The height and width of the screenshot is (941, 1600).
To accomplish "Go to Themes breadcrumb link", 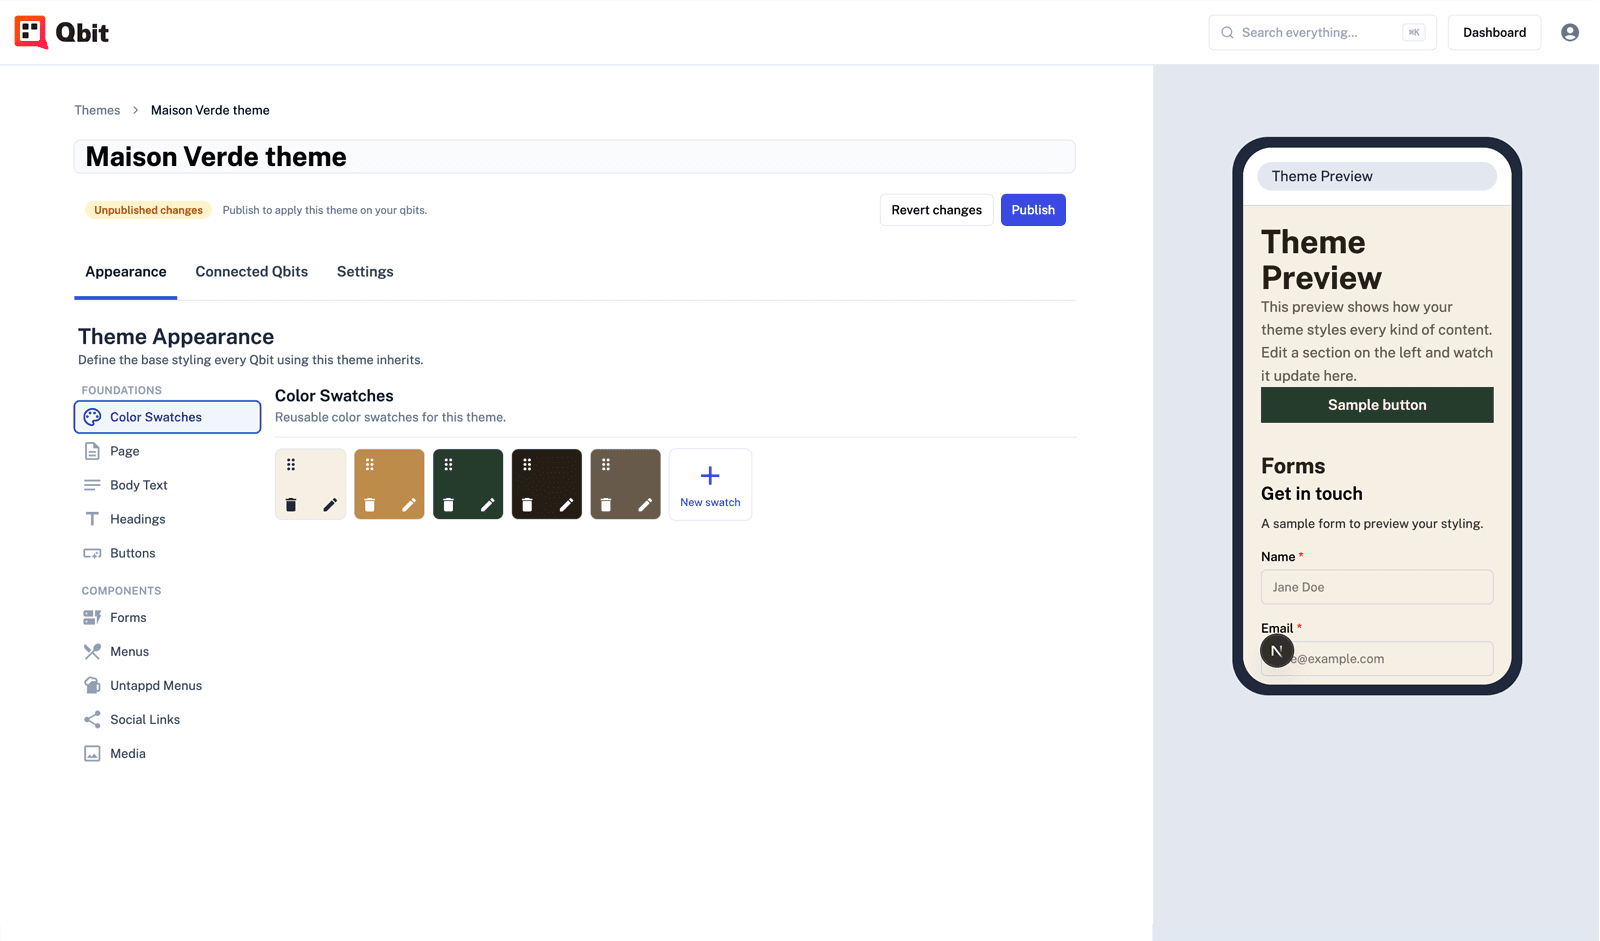I will point(97,110).
